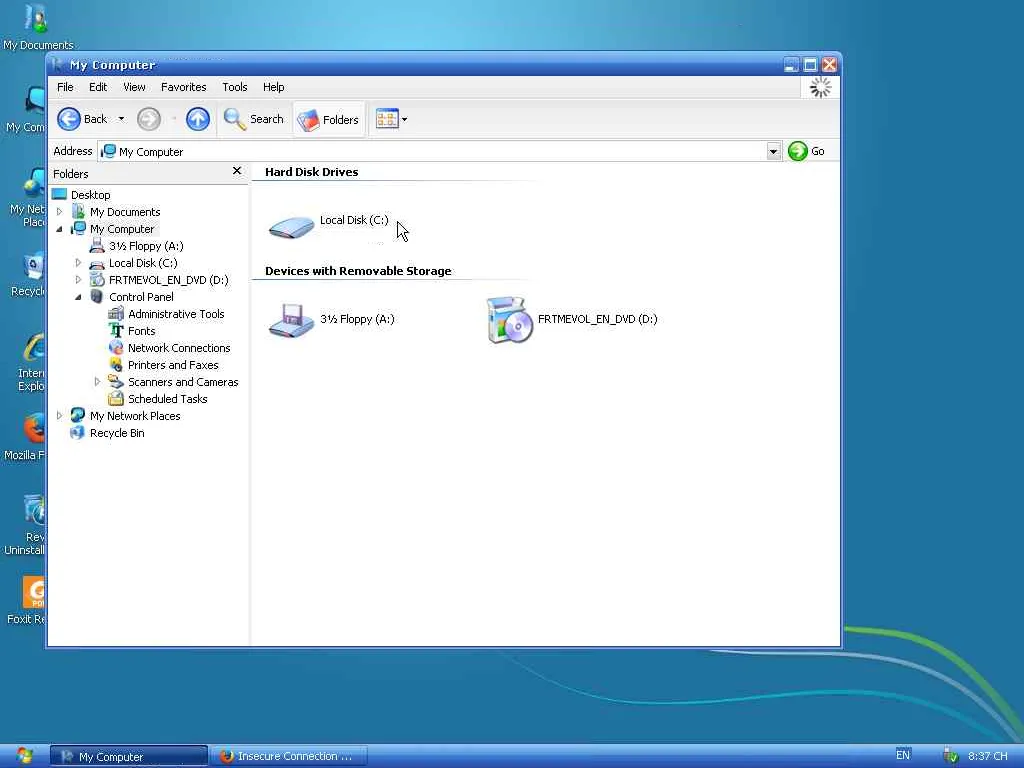Open the Edit menu

(x=98, y=87)
